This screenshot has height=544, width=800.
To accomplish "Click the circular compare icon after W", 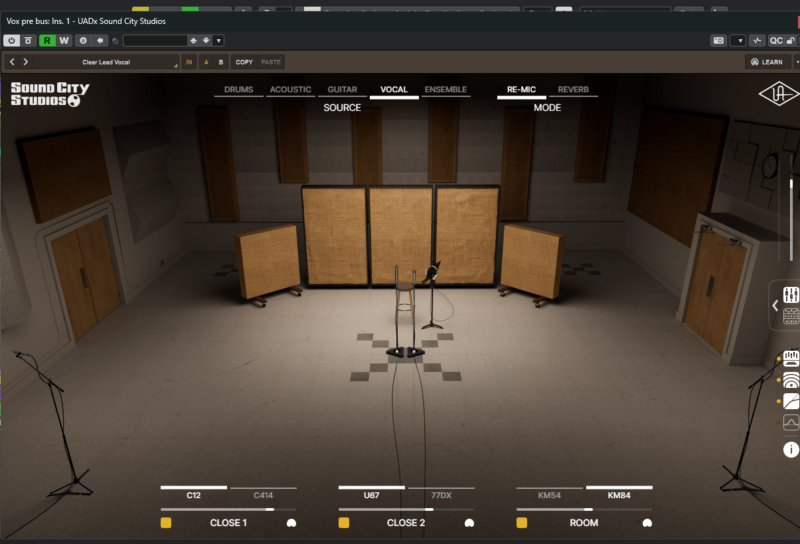I will click(83, 40).
